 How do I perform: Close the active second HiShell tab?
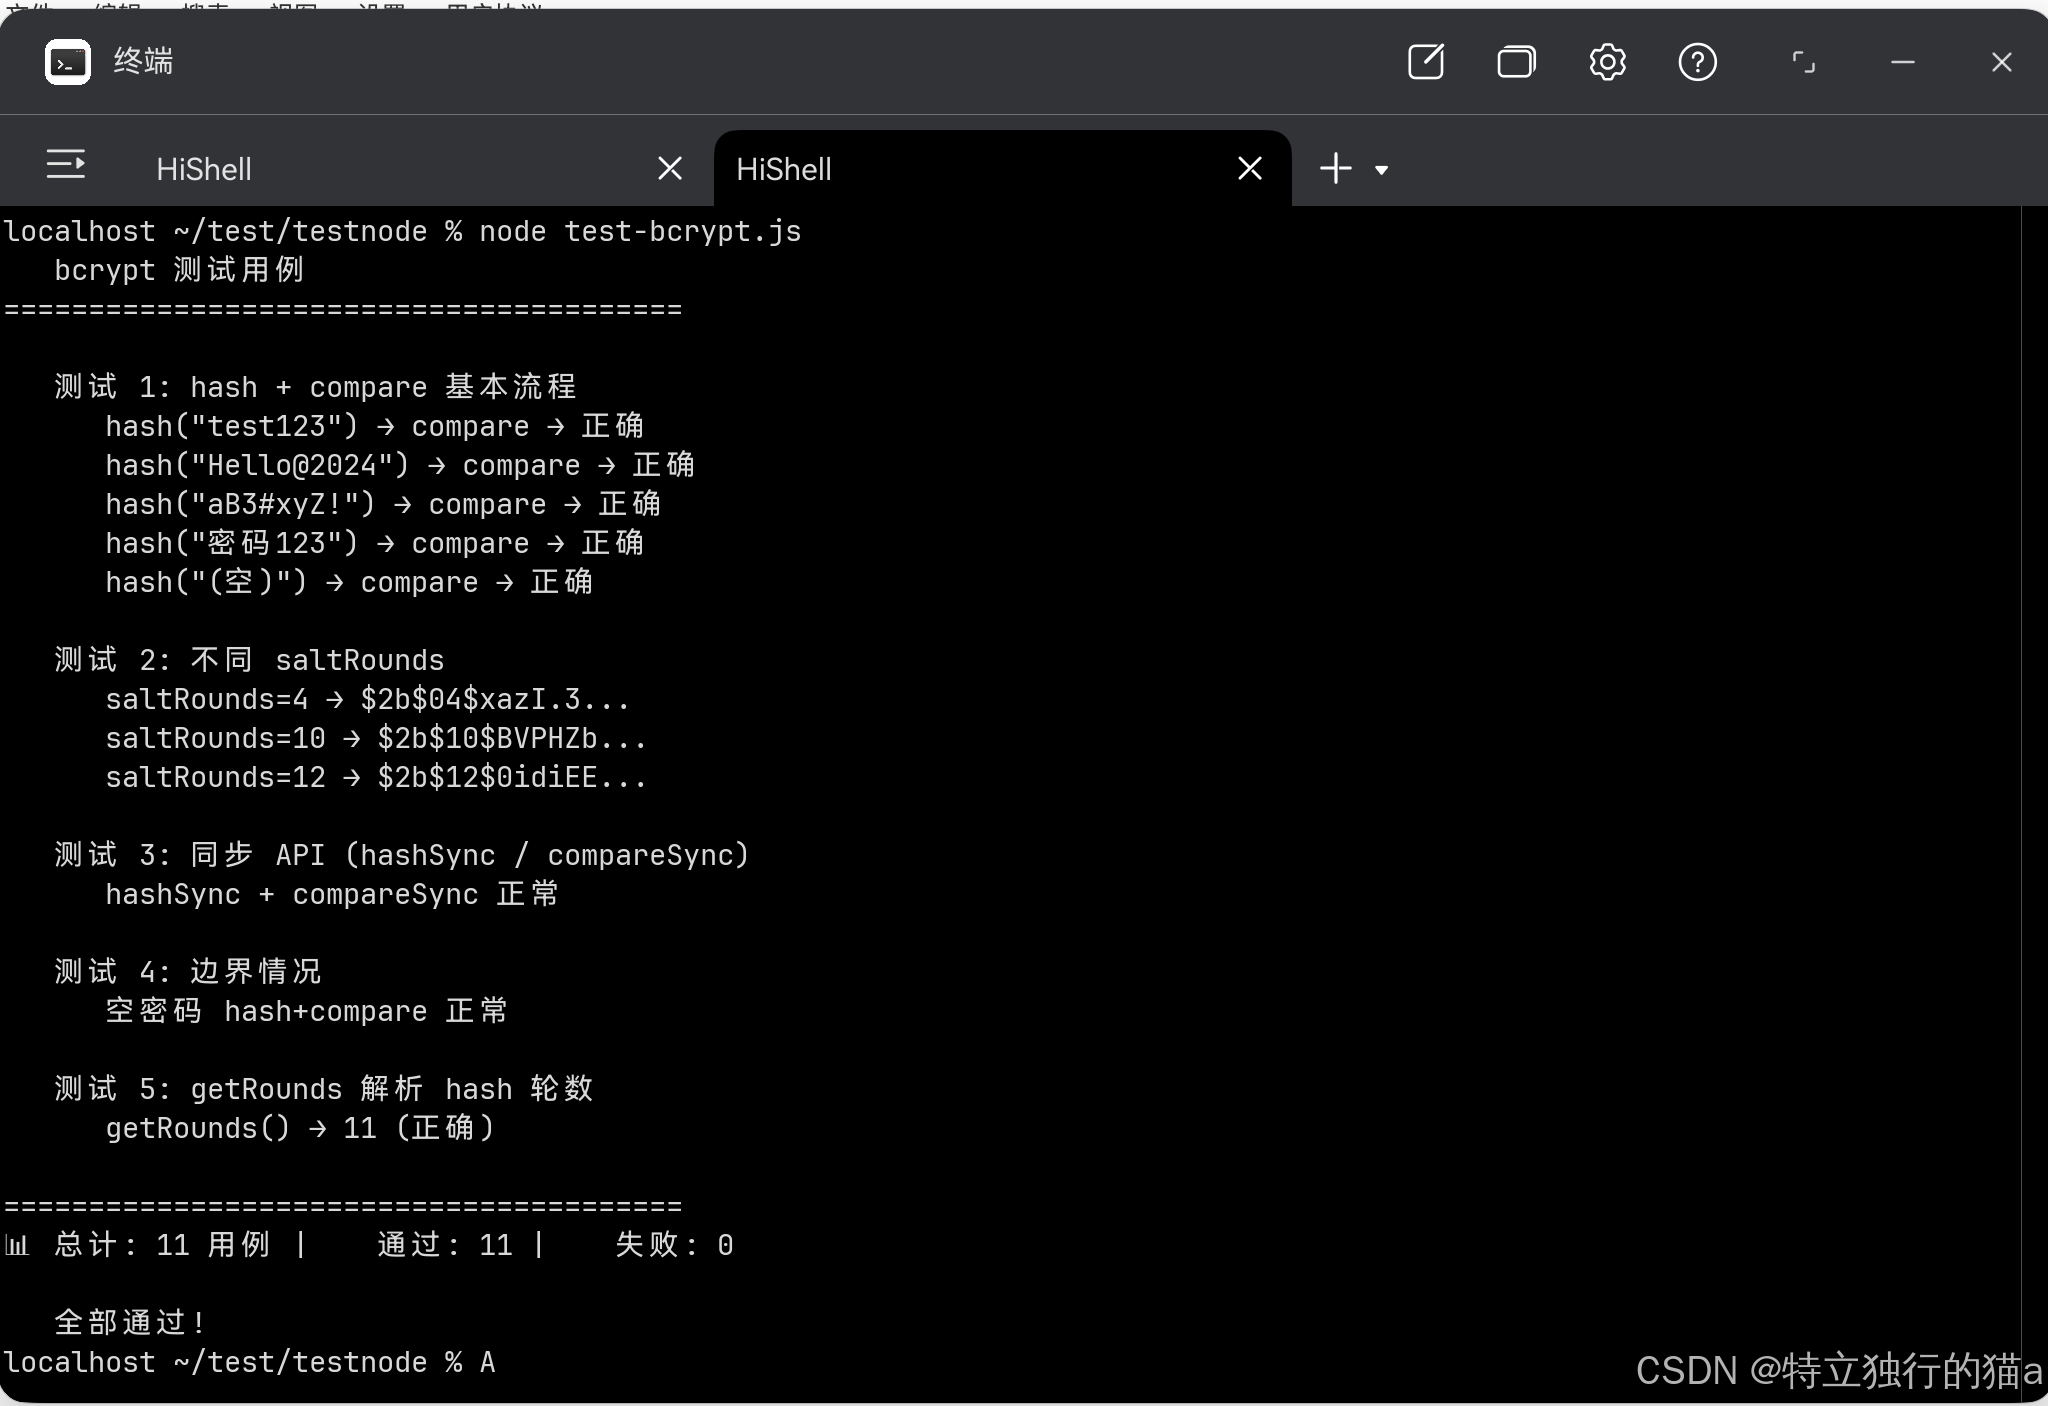(x=1250, y=168)
